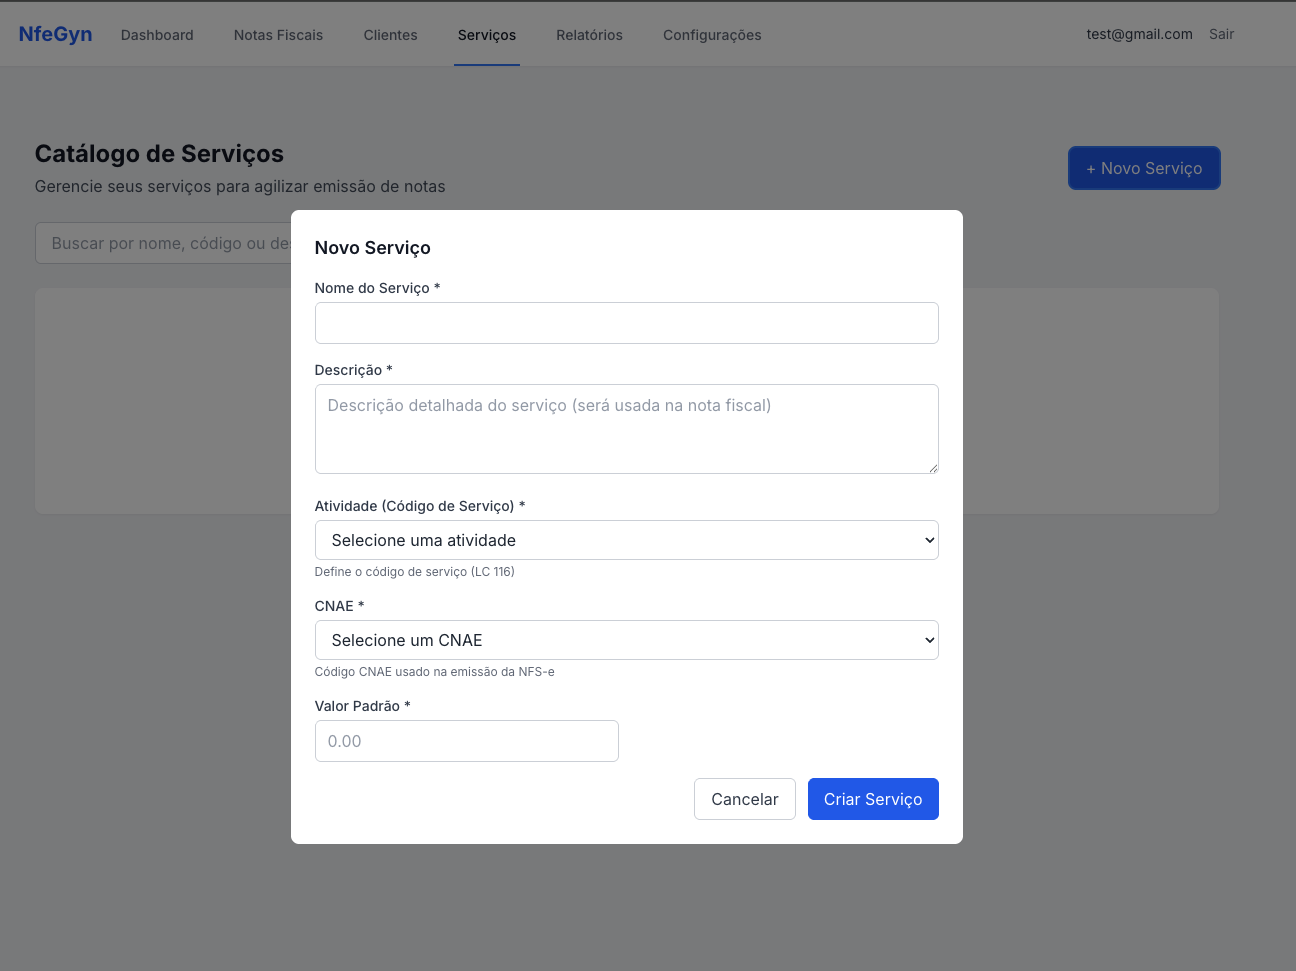
Task: Open Configurações from the navigation bar
Action: coord(712,35)
